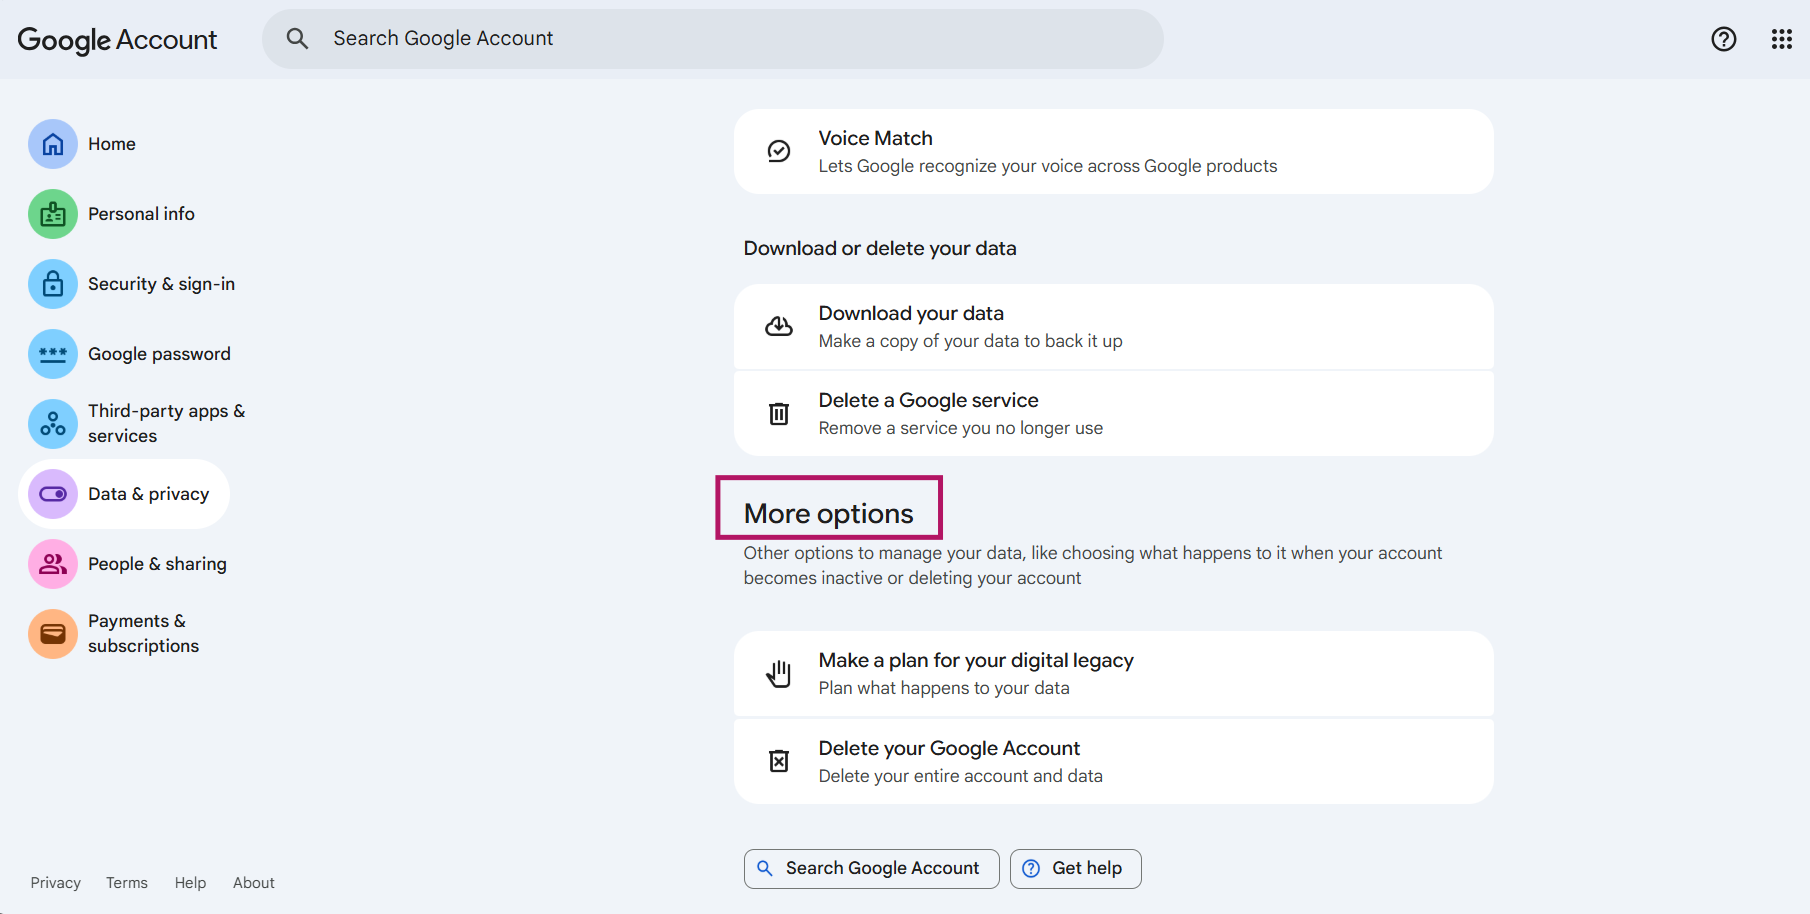
Task: Click the Help question mark icon
Action: point(1723,39)
